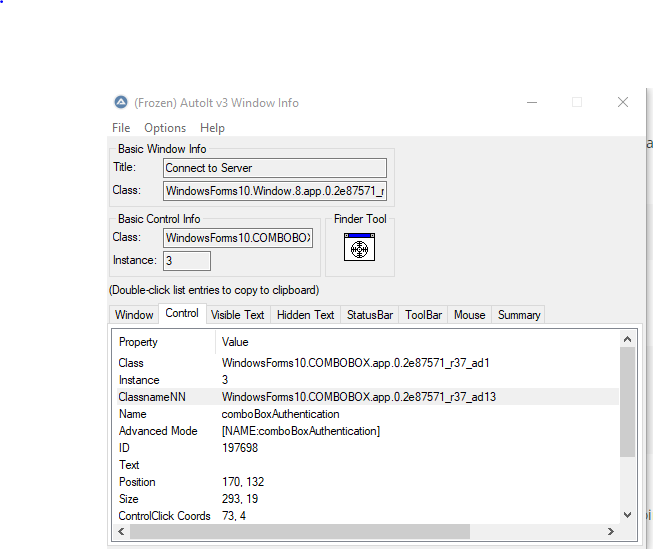
Task: Select the Position row 170, 132
Action: click(x=366, y=482)
